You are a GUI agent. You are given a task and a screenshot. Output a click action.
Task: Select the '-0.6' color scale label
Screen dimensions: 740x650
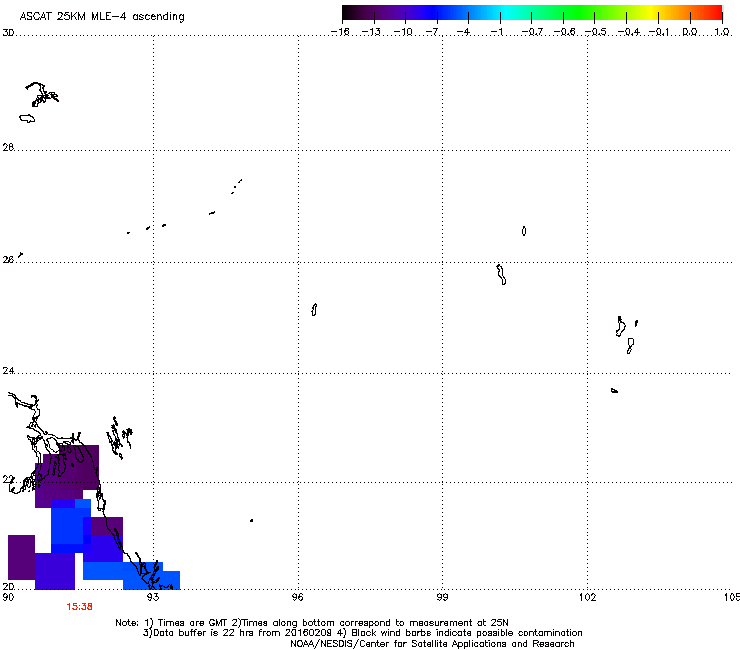(x=564, y=32)
